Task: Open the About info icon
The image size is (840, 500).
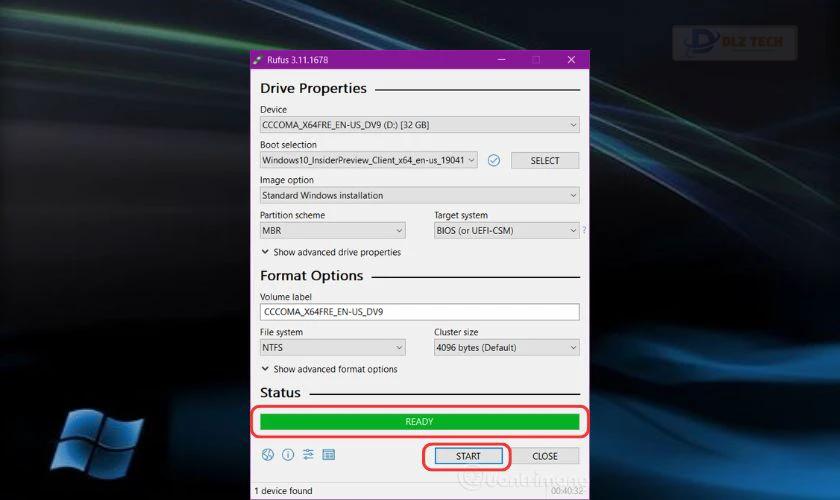Action: [288, 455]
